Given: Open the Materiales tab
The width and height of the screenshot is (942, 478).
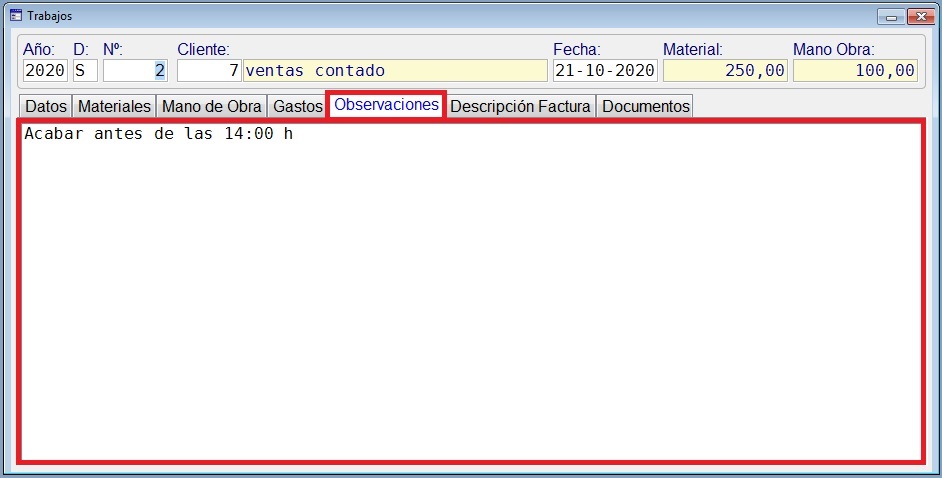Looking at the screenshot, I should coord(114,106).
